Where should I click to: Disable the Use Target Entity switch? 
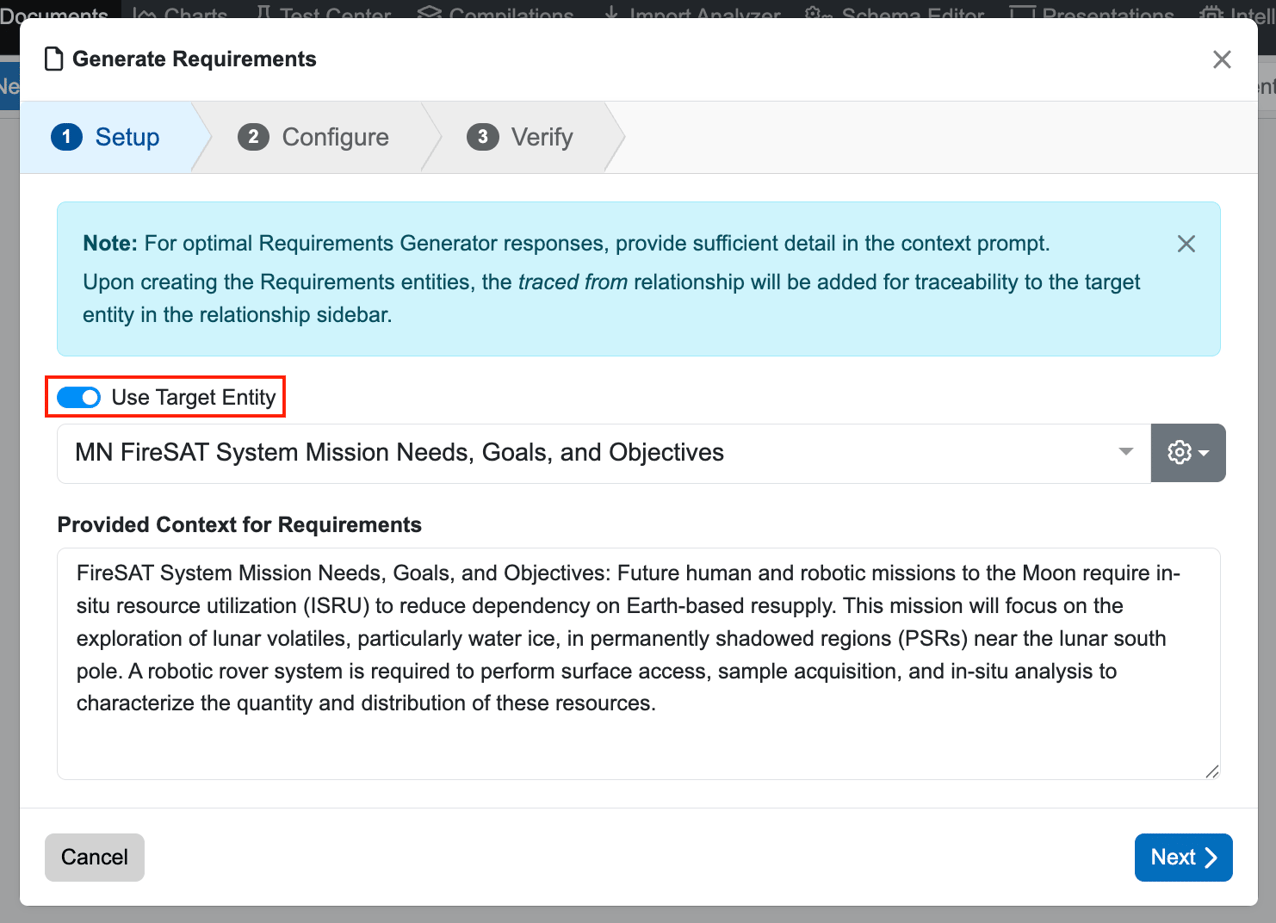79,398
